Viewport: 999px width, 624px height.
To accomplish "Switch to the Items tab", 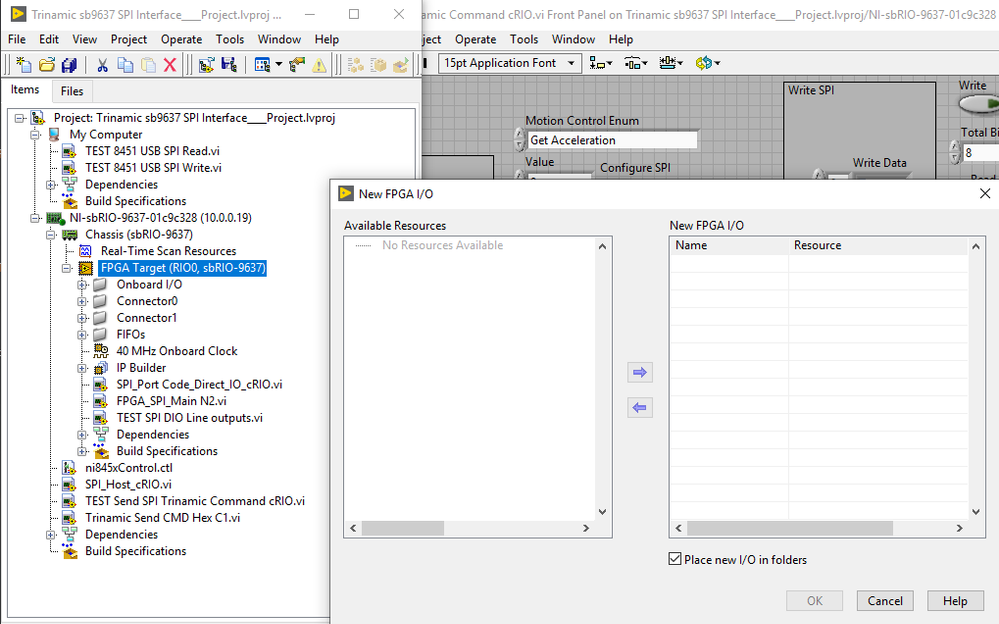I will [x=25, y=90].
